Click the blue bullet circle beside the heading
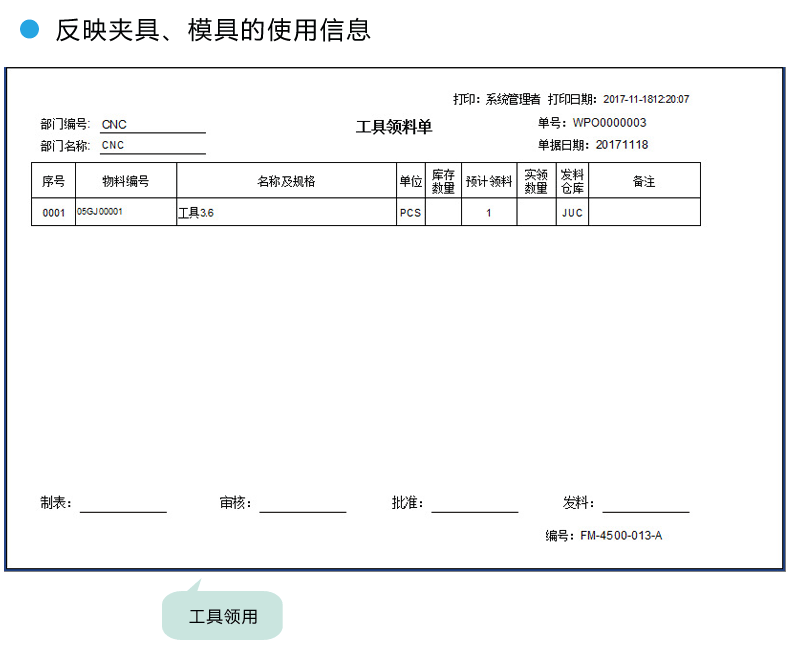790x662 pixels. click(x=29, y=30)
